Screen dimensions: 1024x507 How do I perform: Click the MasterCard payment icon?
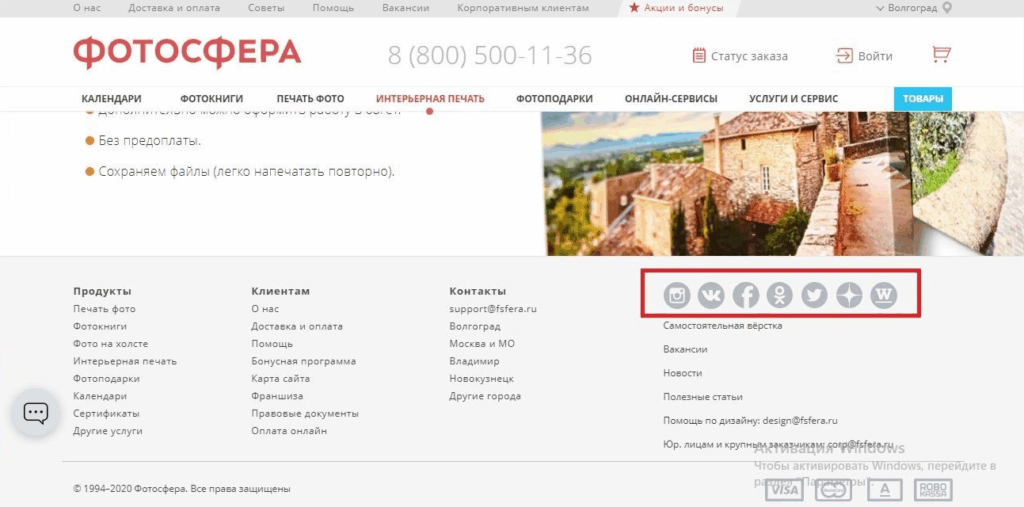[833, 490]
